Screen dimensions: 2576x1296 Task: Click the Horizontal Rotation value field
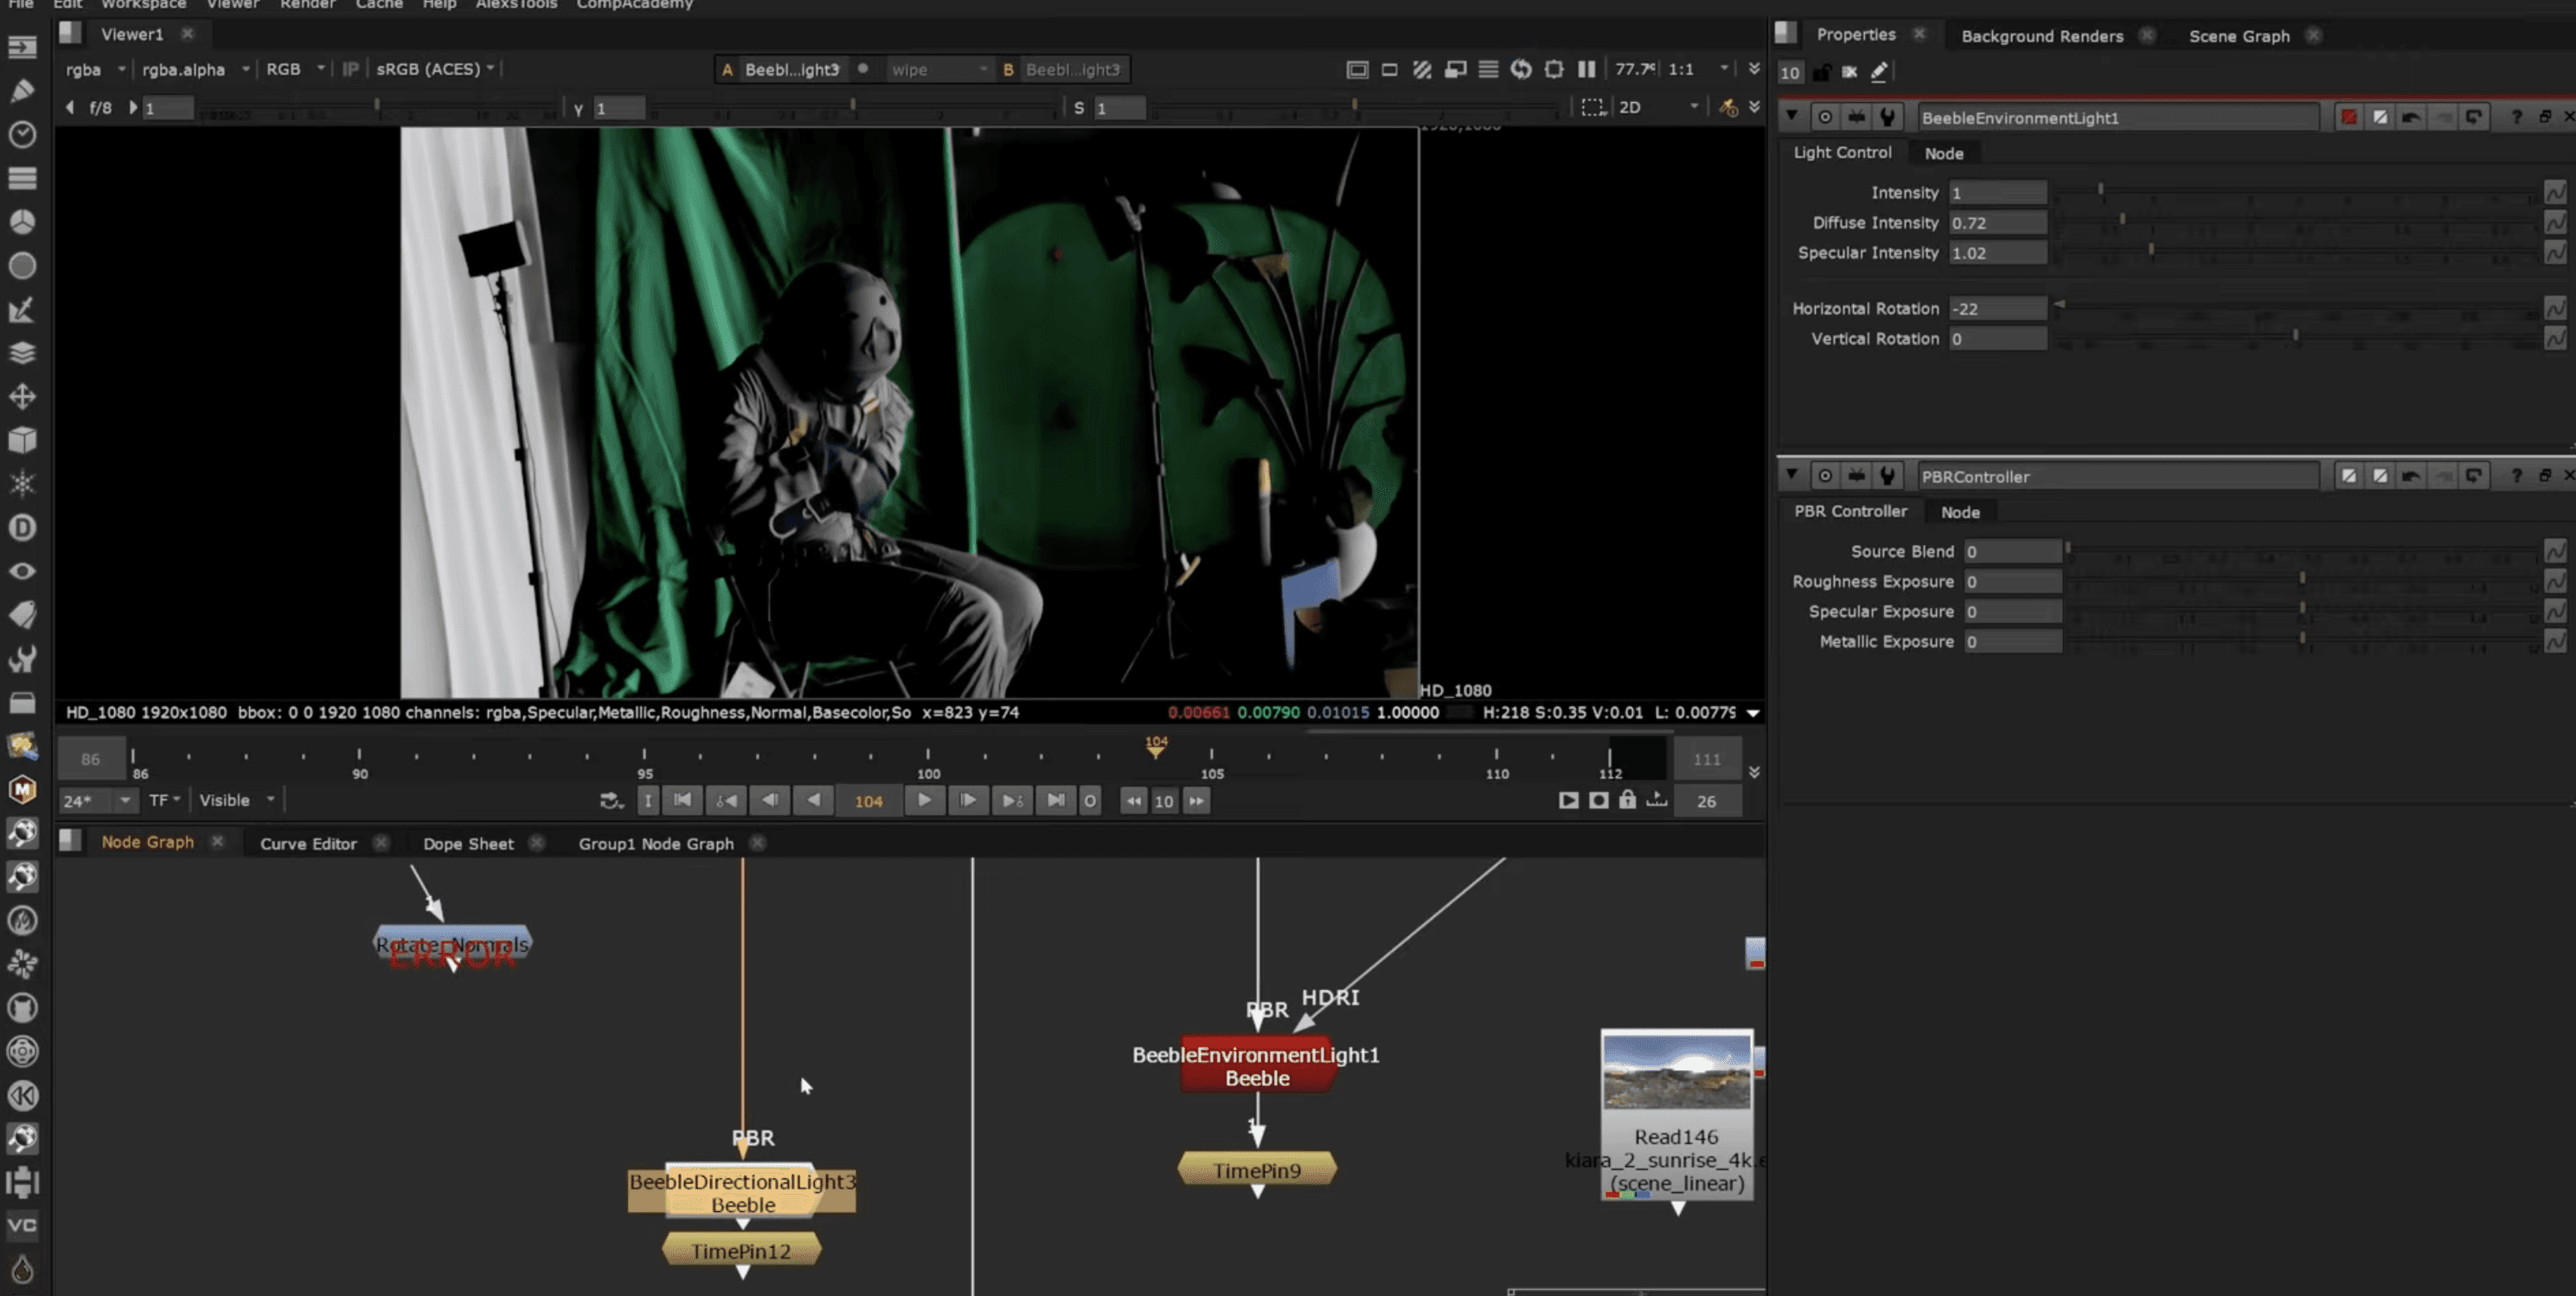[x=1996, y=309]
